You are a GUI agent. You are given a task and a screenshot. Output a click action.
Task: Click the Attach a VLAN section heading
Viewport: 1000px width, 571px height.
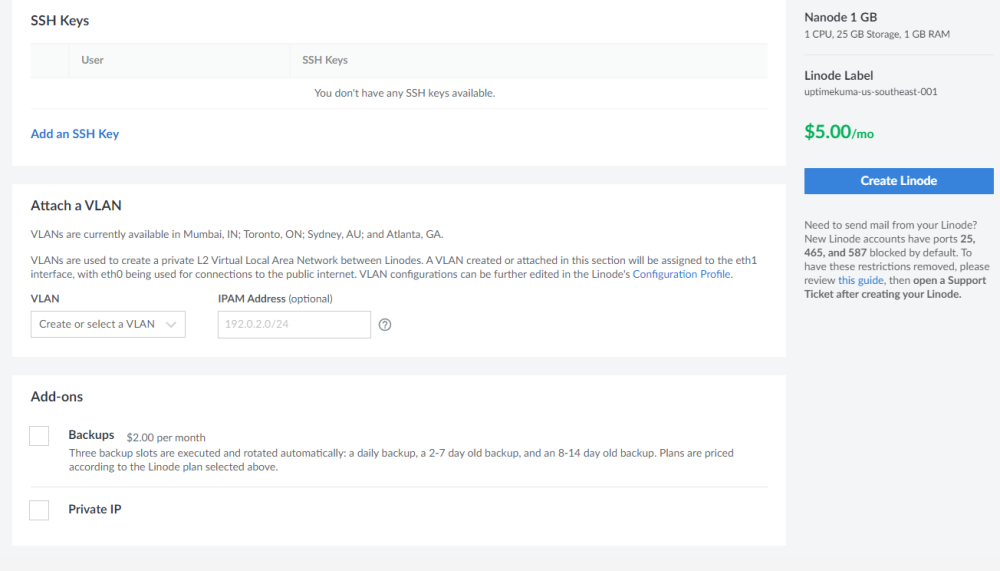(76, 205)
